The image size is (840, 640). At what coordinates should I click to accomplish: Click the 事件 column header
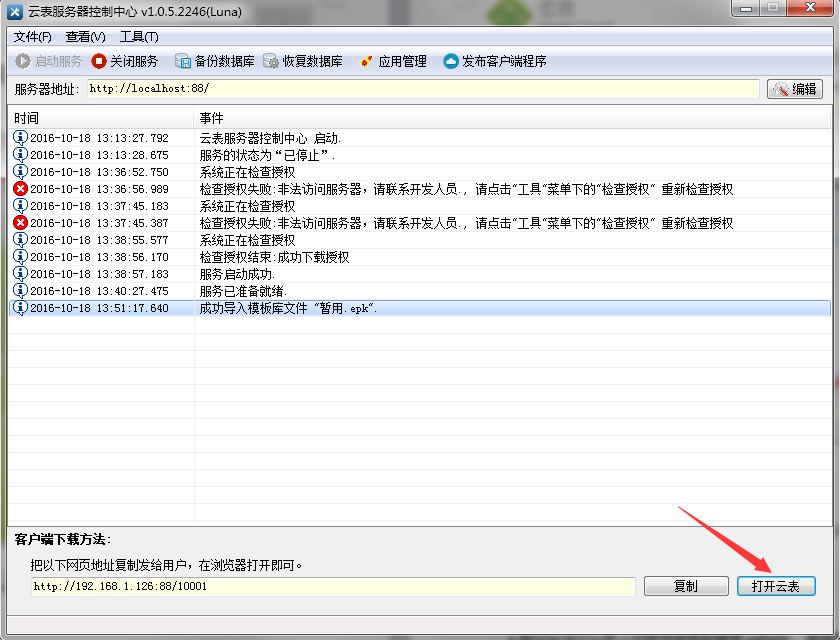point(512,118)
